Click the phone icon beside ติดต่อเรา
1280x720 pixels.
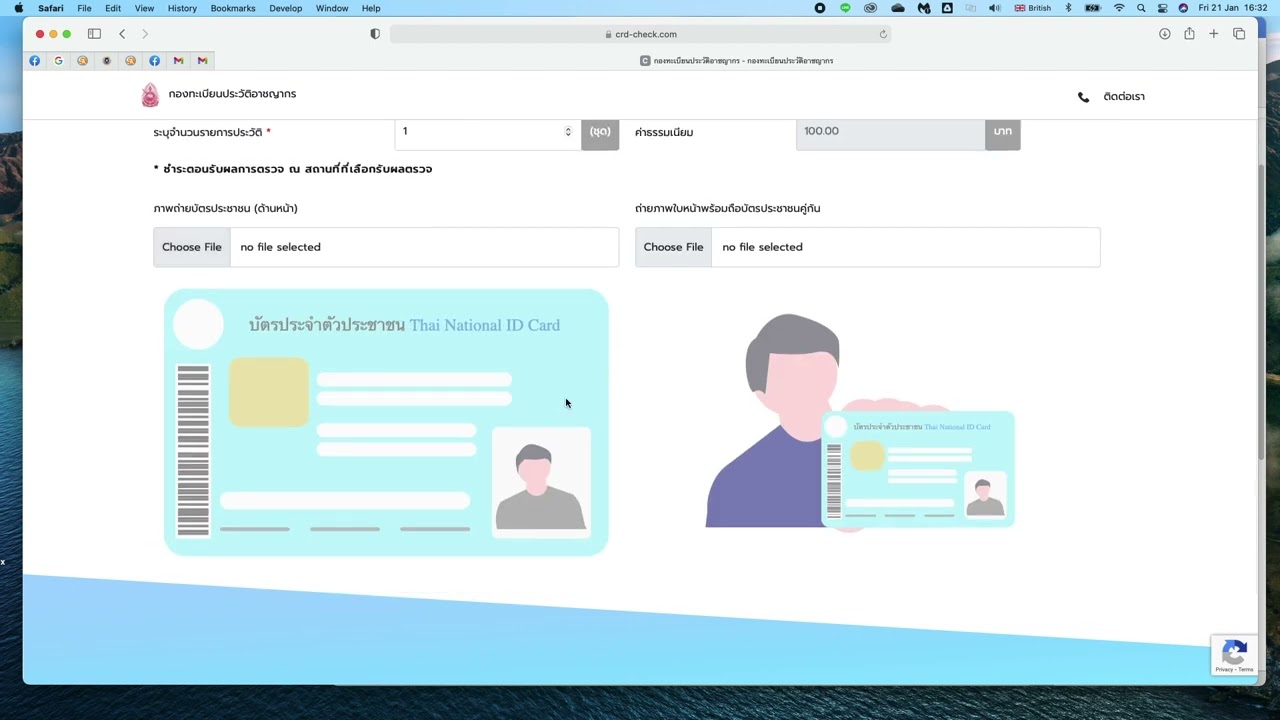coord(1083,97)
